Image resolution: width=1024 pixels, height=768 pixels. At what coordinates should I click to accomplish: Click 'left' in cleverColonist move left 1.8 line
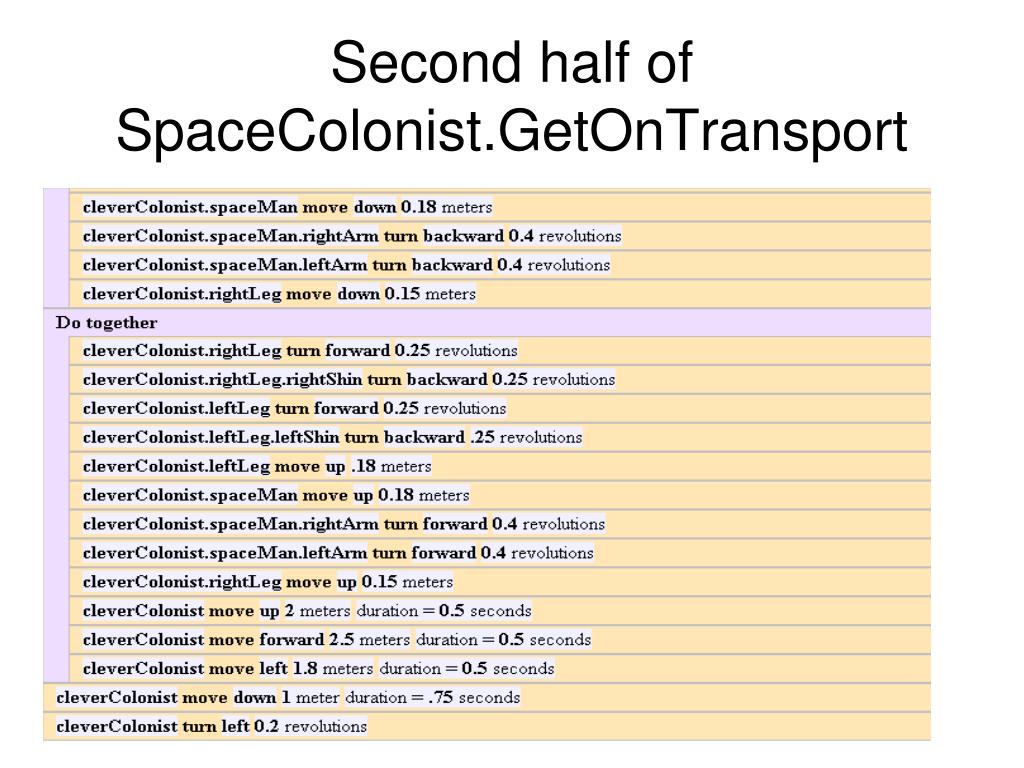274,669
